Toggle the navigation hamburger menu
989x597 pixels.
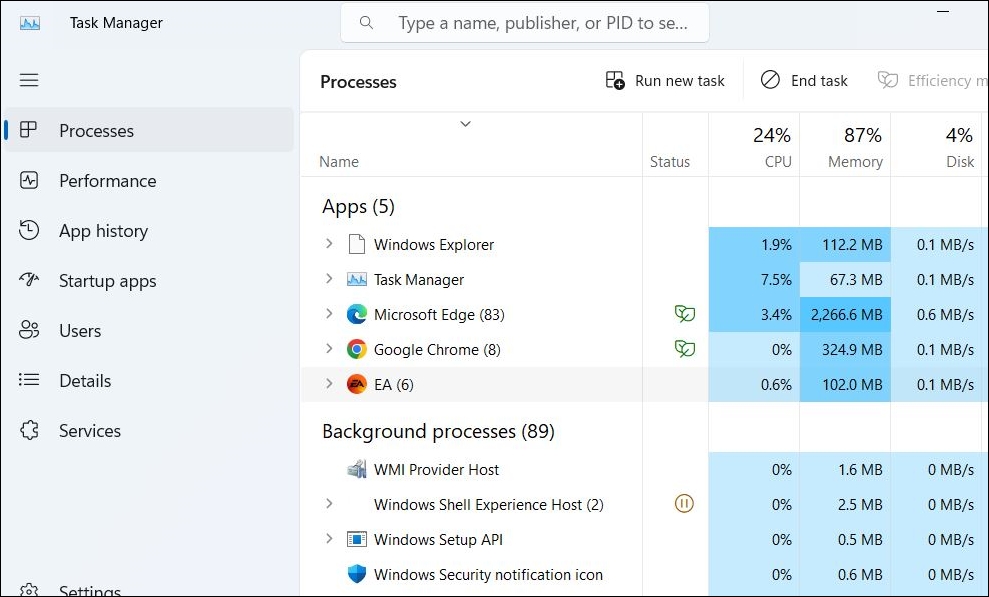click(x=29, y=79)
